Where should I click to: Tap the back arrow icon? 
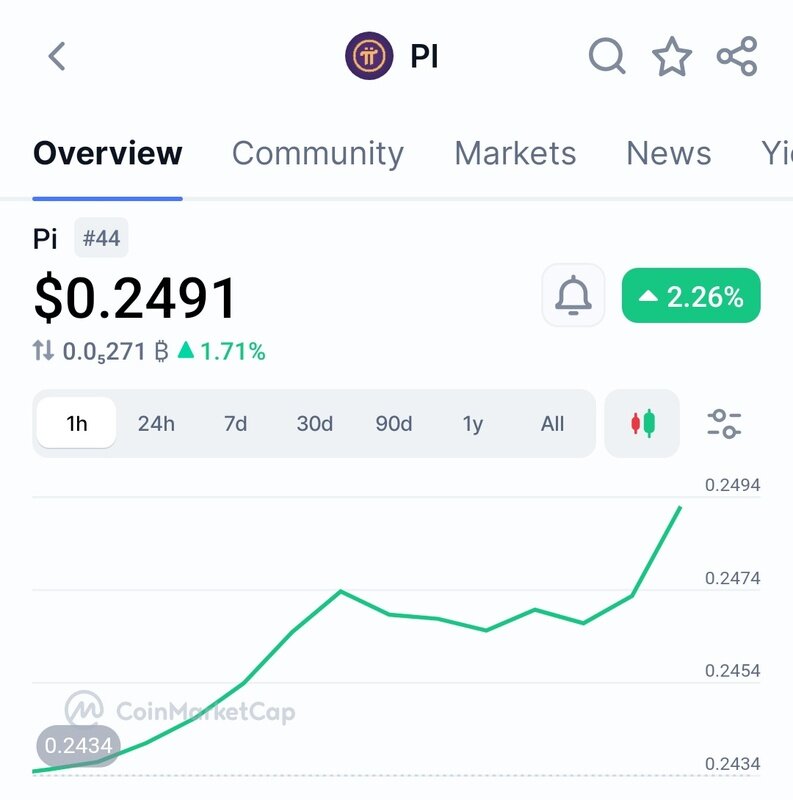coord(57,56)
